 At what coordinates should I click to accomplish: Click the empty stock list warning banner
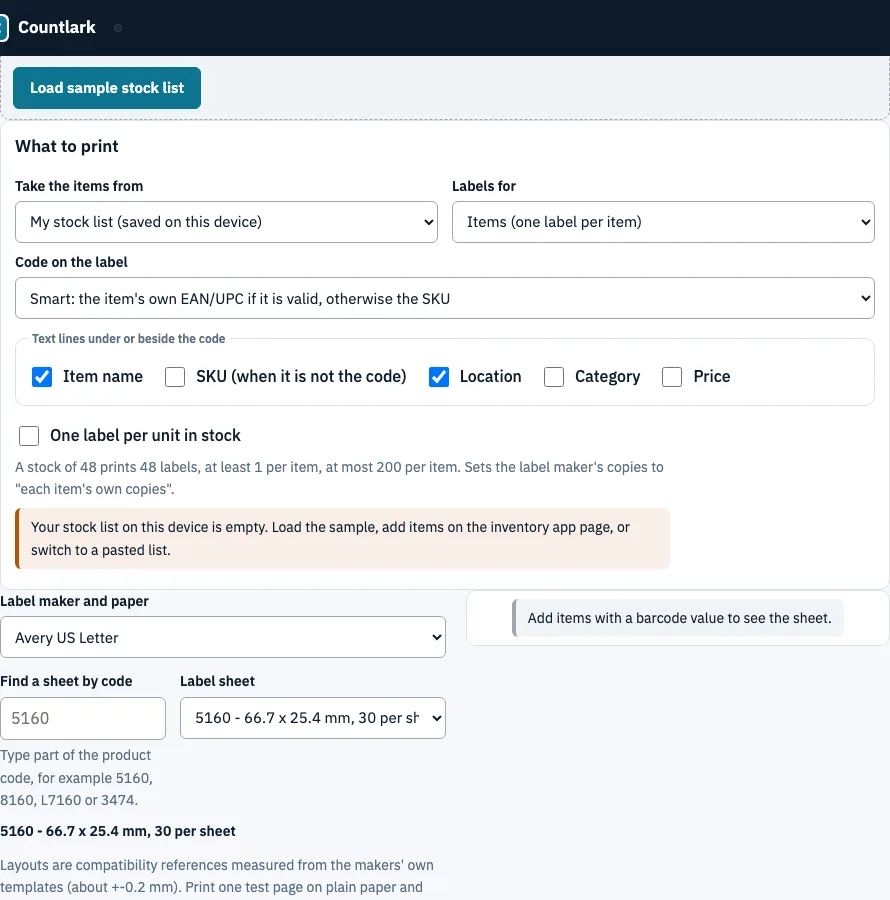(x=343, y=538)
